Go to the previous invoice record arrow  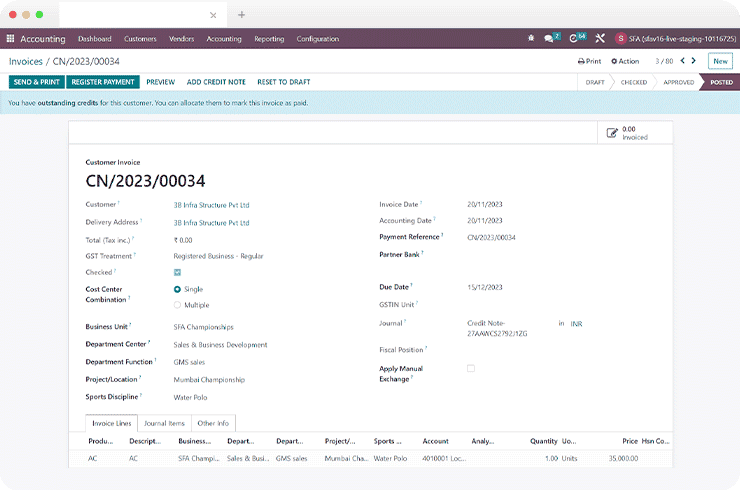click(682, 61)
